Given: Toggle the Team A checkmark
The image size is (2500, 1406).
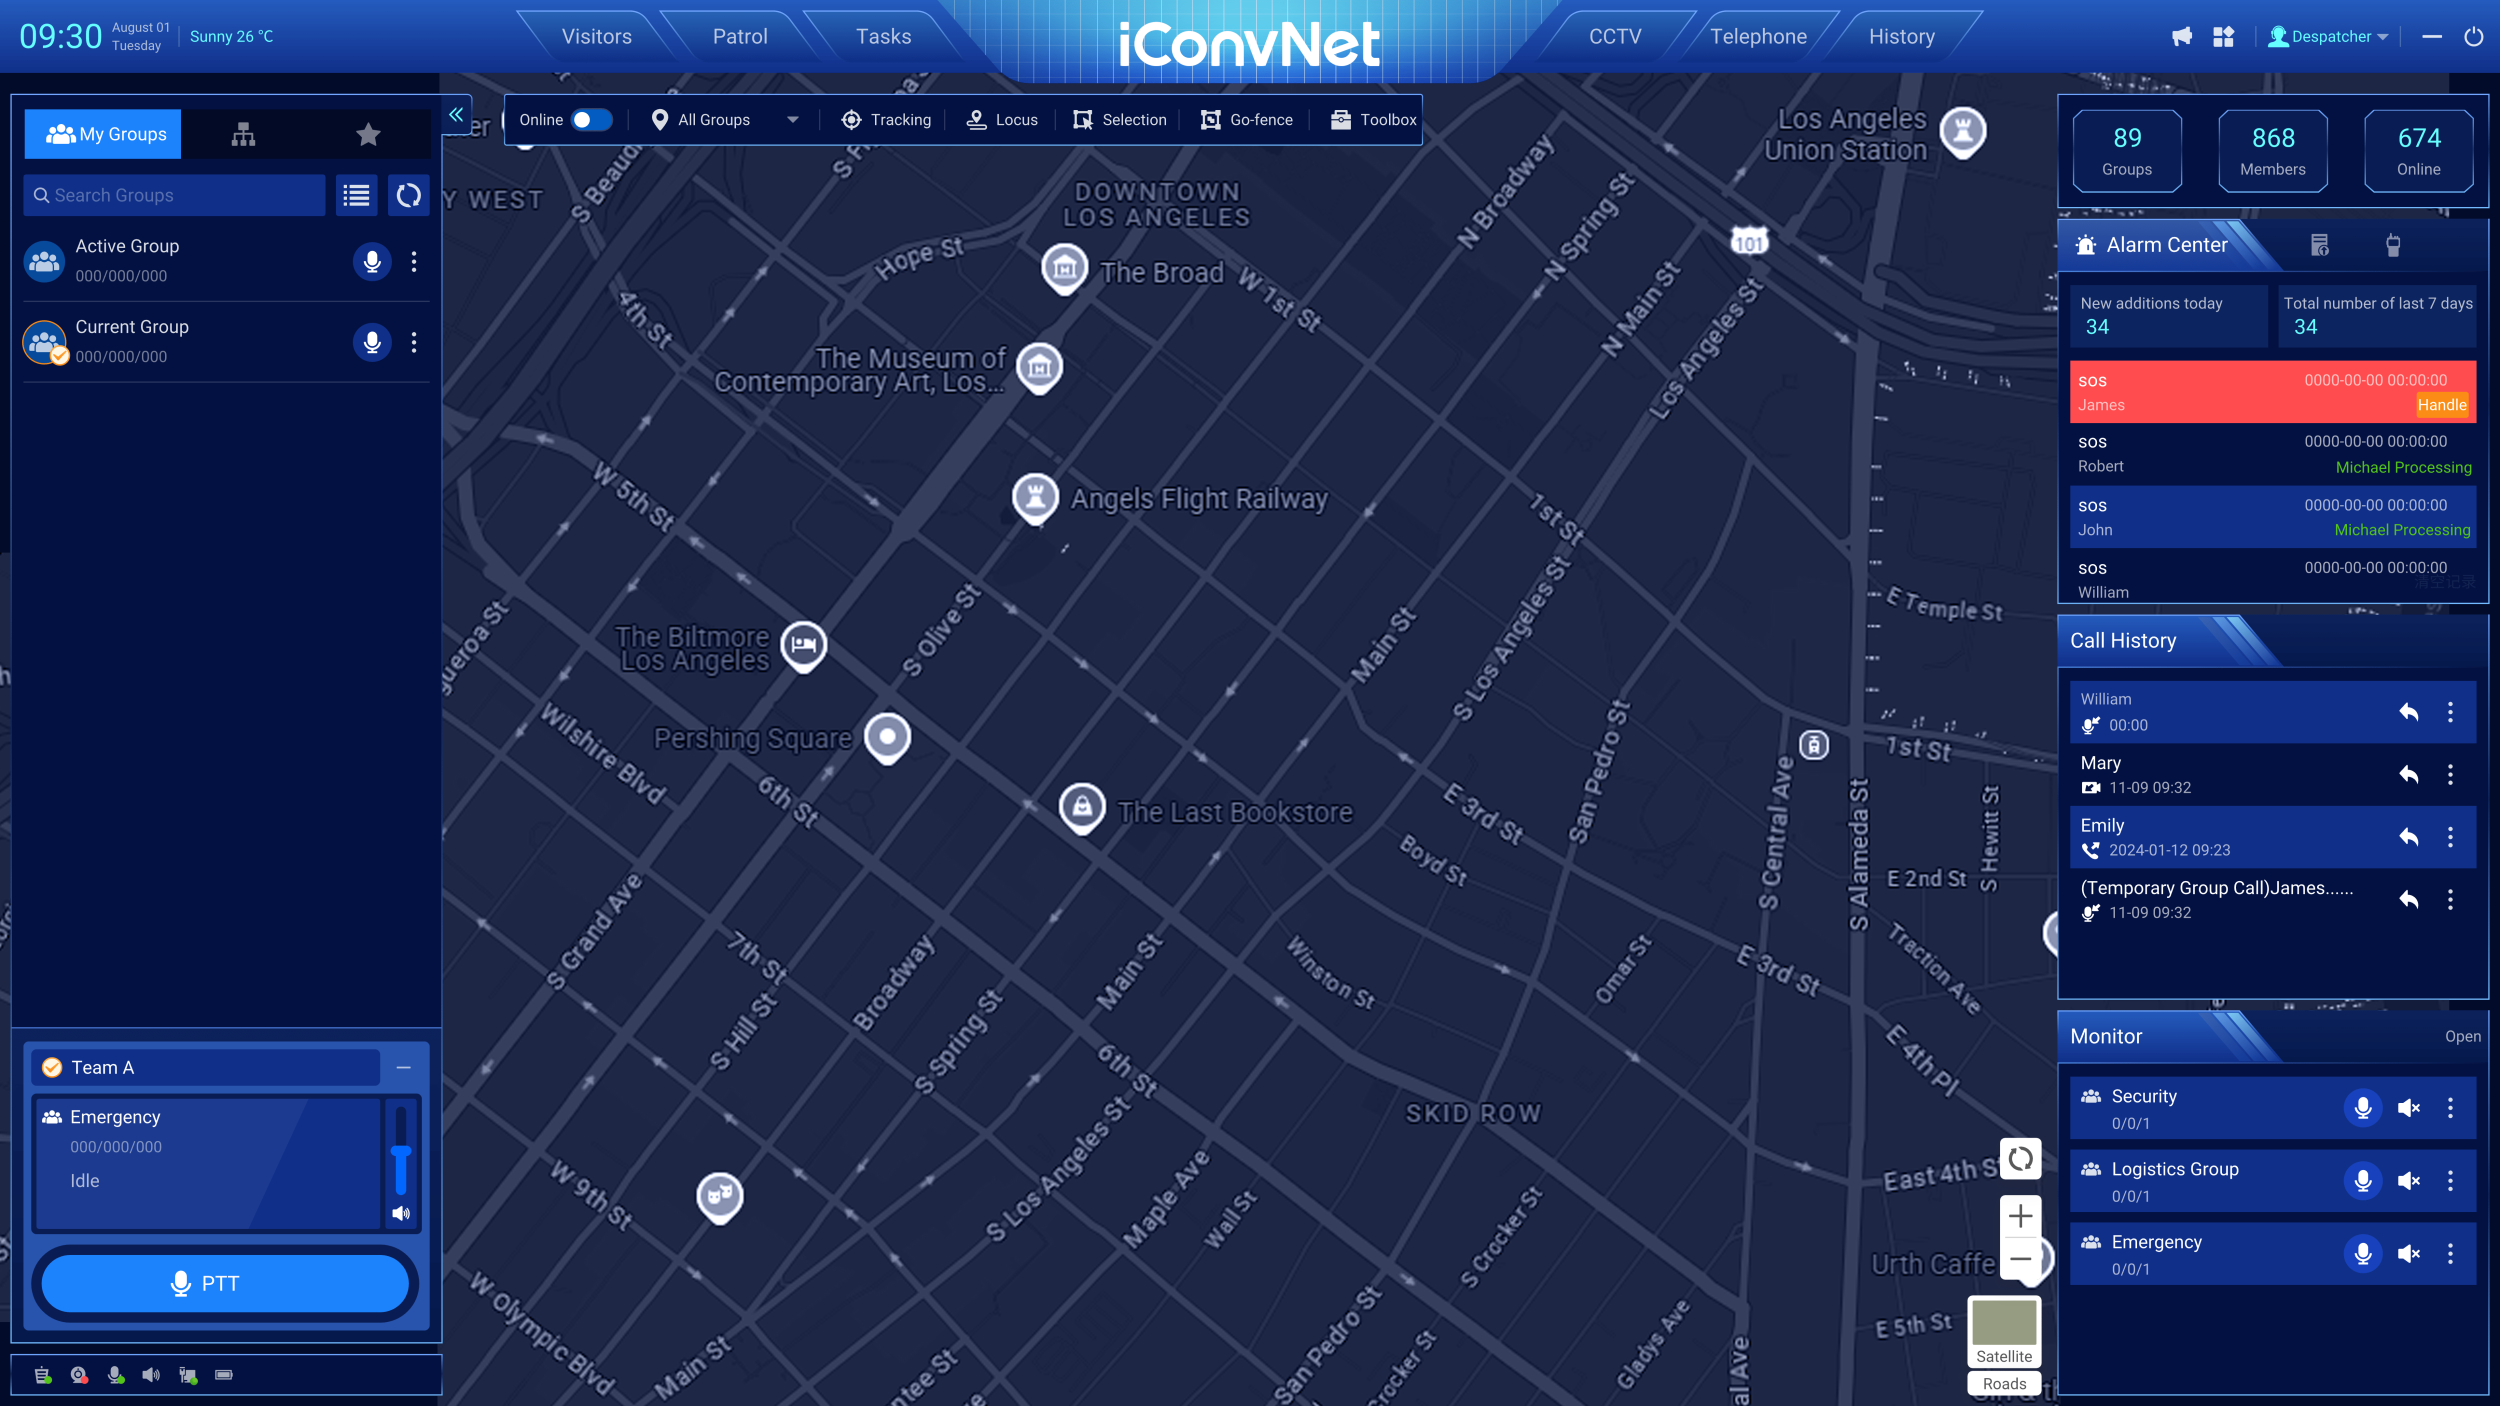Looking at the screenshot, I should (52, 1068).
